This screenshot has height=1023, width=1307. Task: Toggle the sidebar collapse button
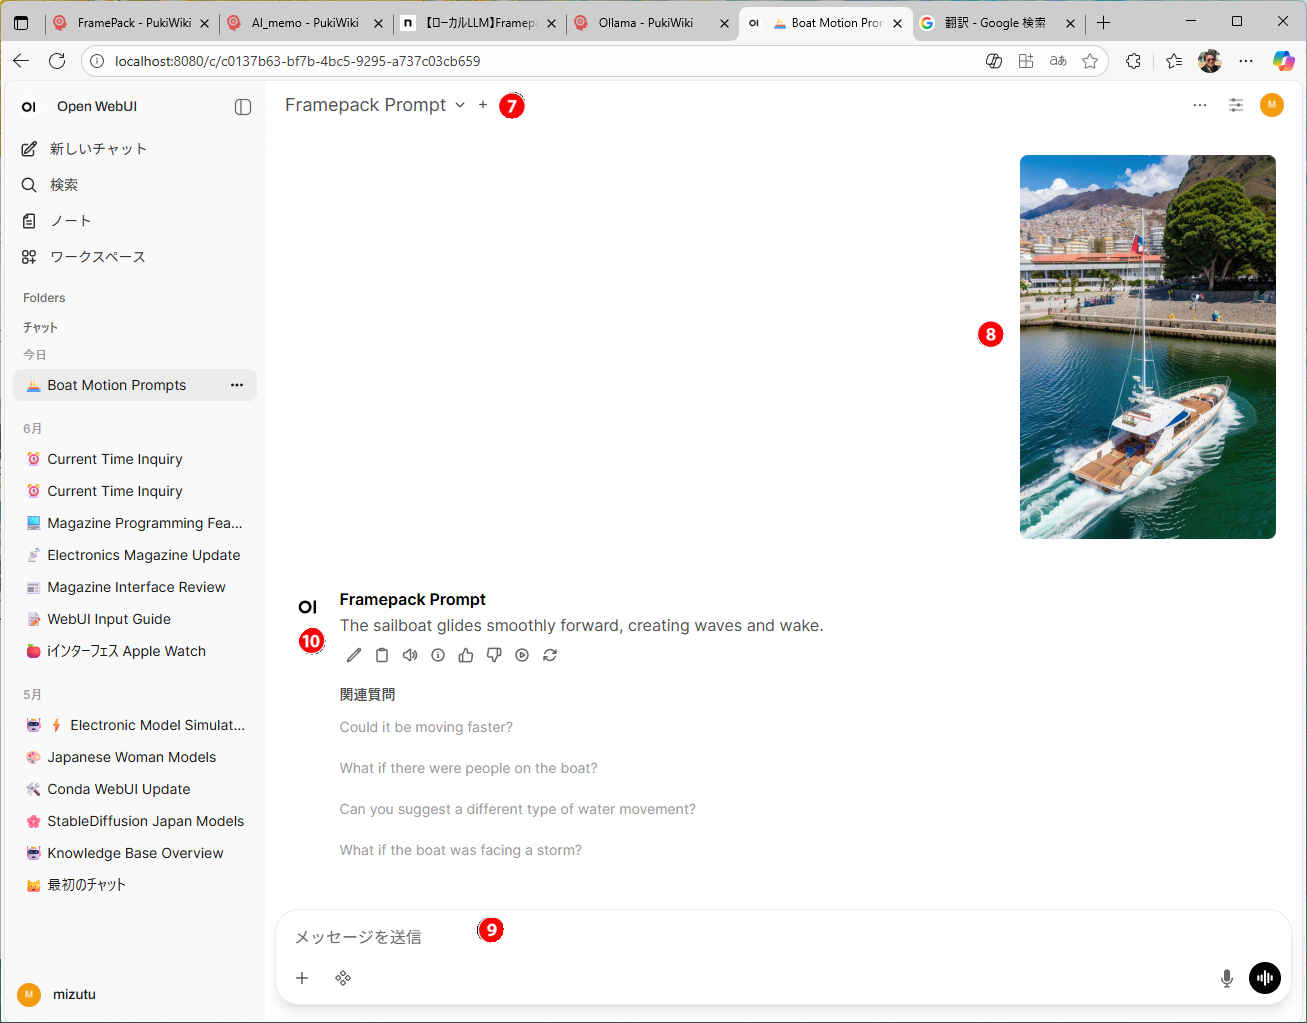click(243, 107)
